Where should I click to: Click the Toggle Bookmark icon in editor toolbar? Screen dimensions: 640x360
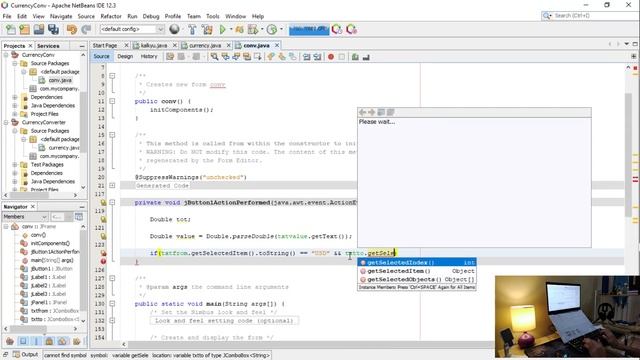293,57
